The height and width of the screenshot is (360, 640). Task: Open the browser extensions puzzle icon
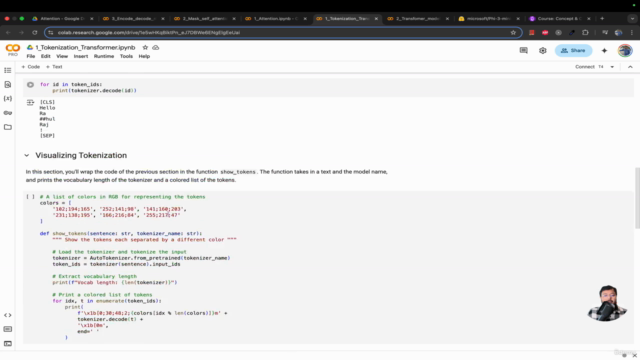point(585,33)
